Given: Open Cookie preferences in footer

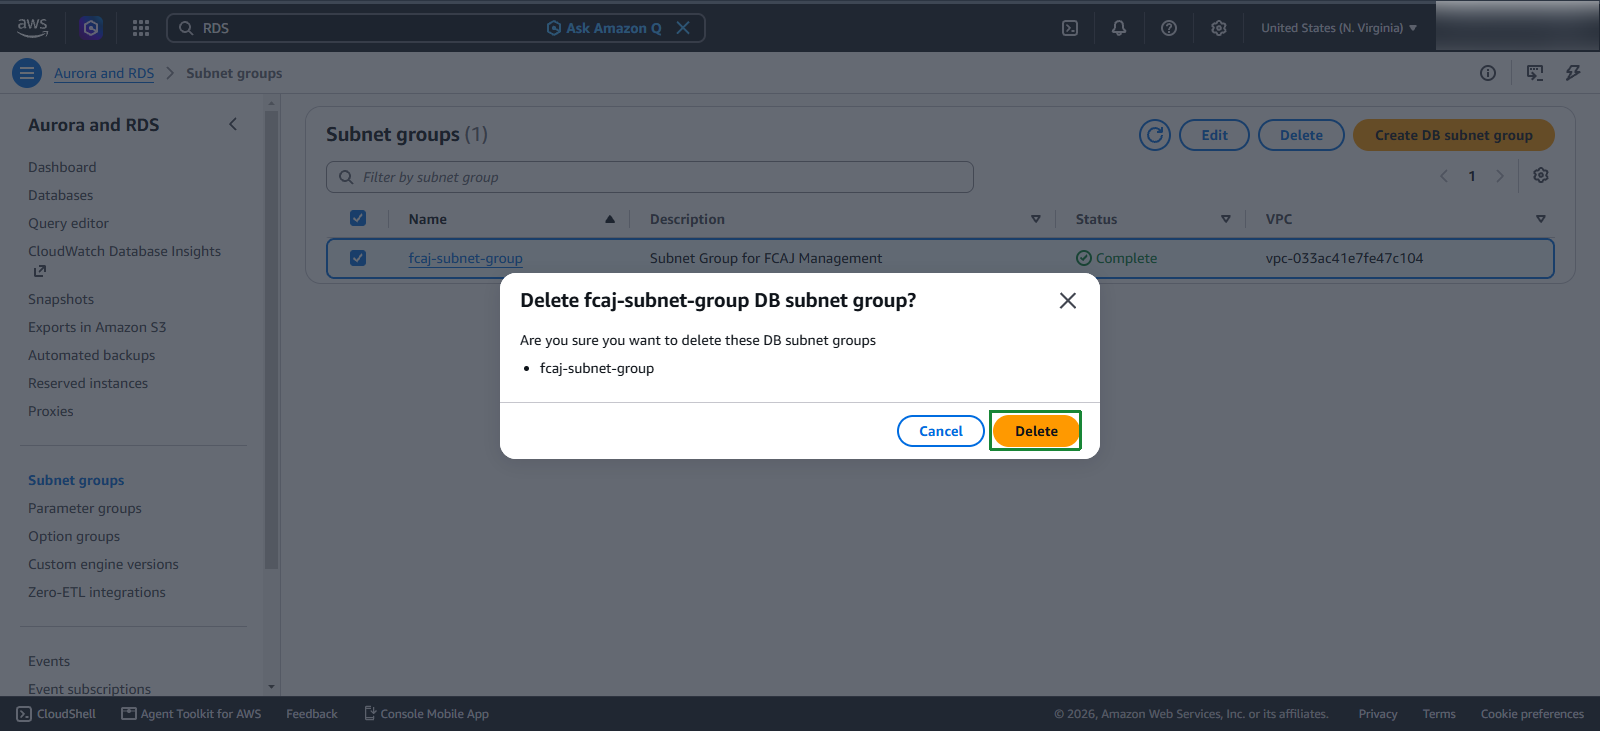Looking at the screenshot, I should coord(1532,714).
